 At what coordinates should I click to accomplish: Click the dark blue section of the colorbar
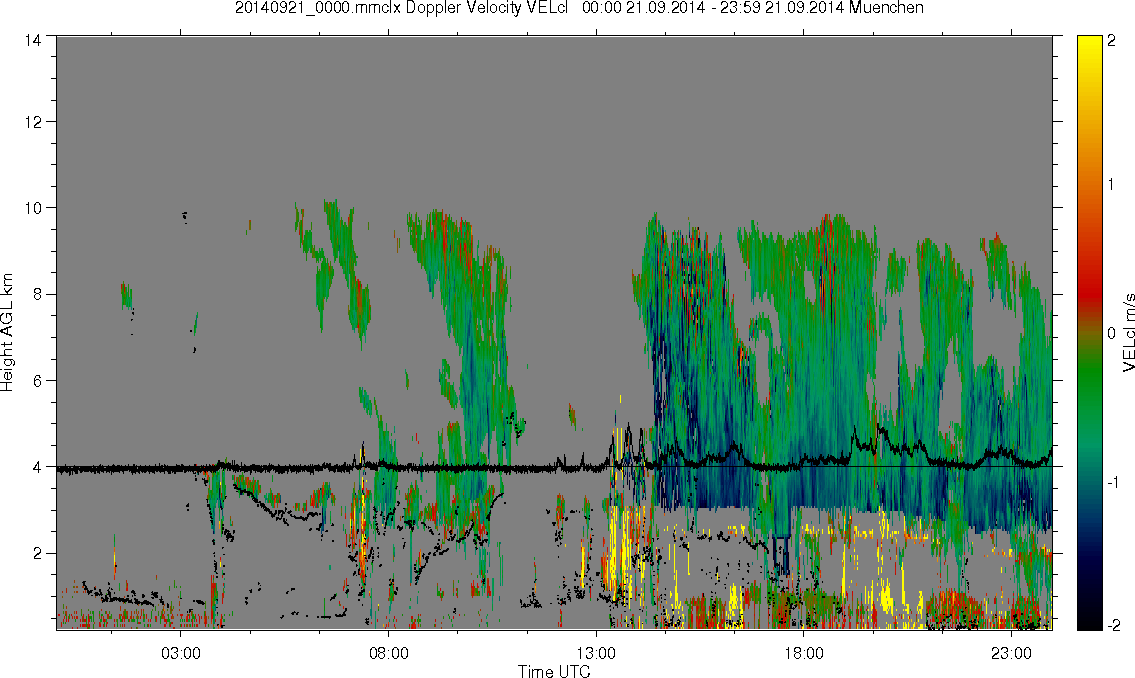(1089, 557)
